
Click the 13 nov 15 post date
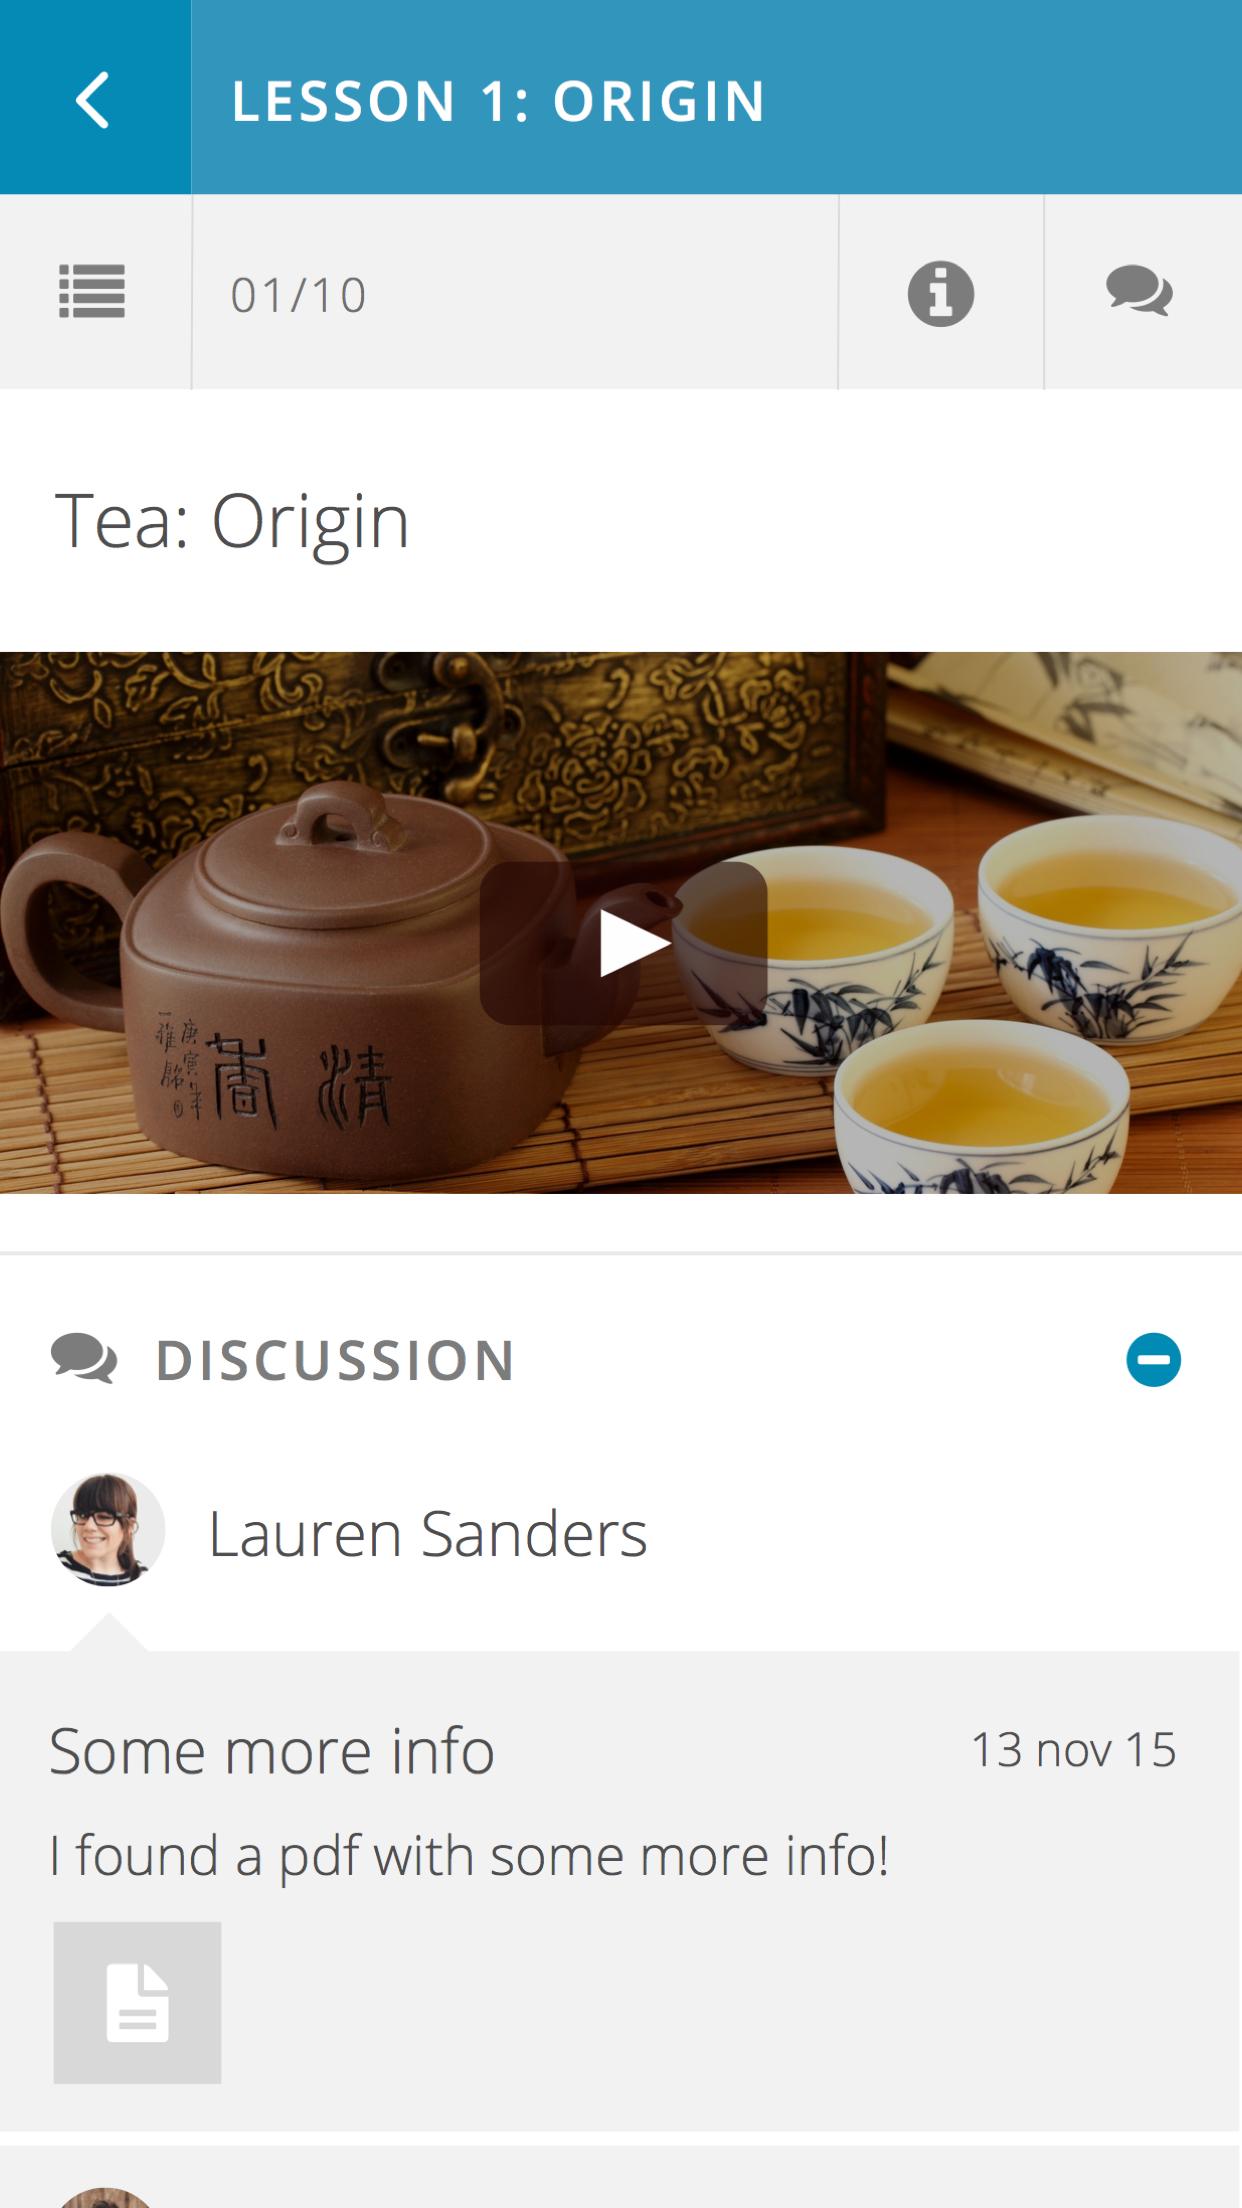pos(1073,1750)
